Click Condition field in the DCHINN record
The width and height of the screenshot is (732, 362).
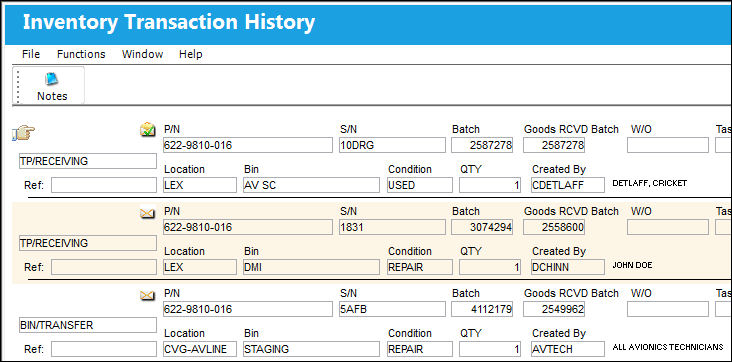point(420,267)
